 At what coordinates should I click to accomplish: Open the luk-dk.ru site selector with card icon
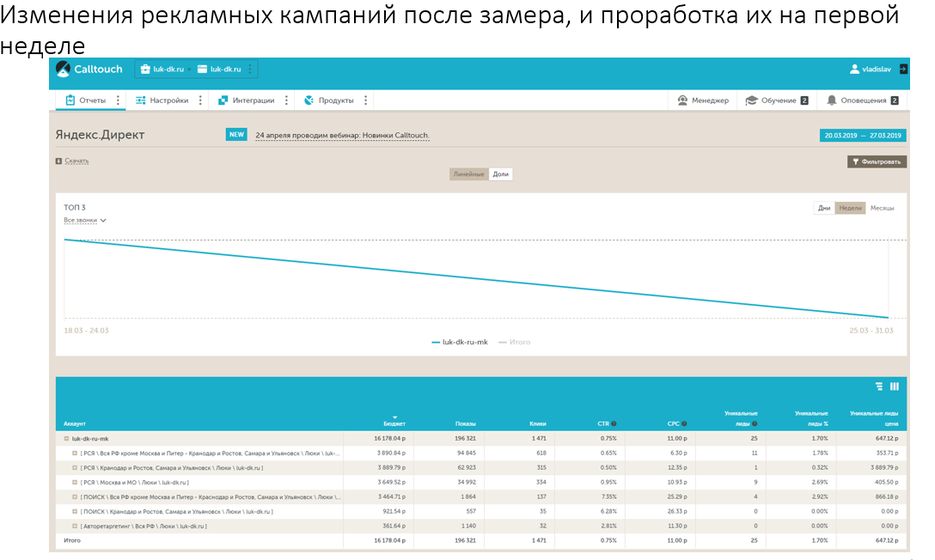219,69
